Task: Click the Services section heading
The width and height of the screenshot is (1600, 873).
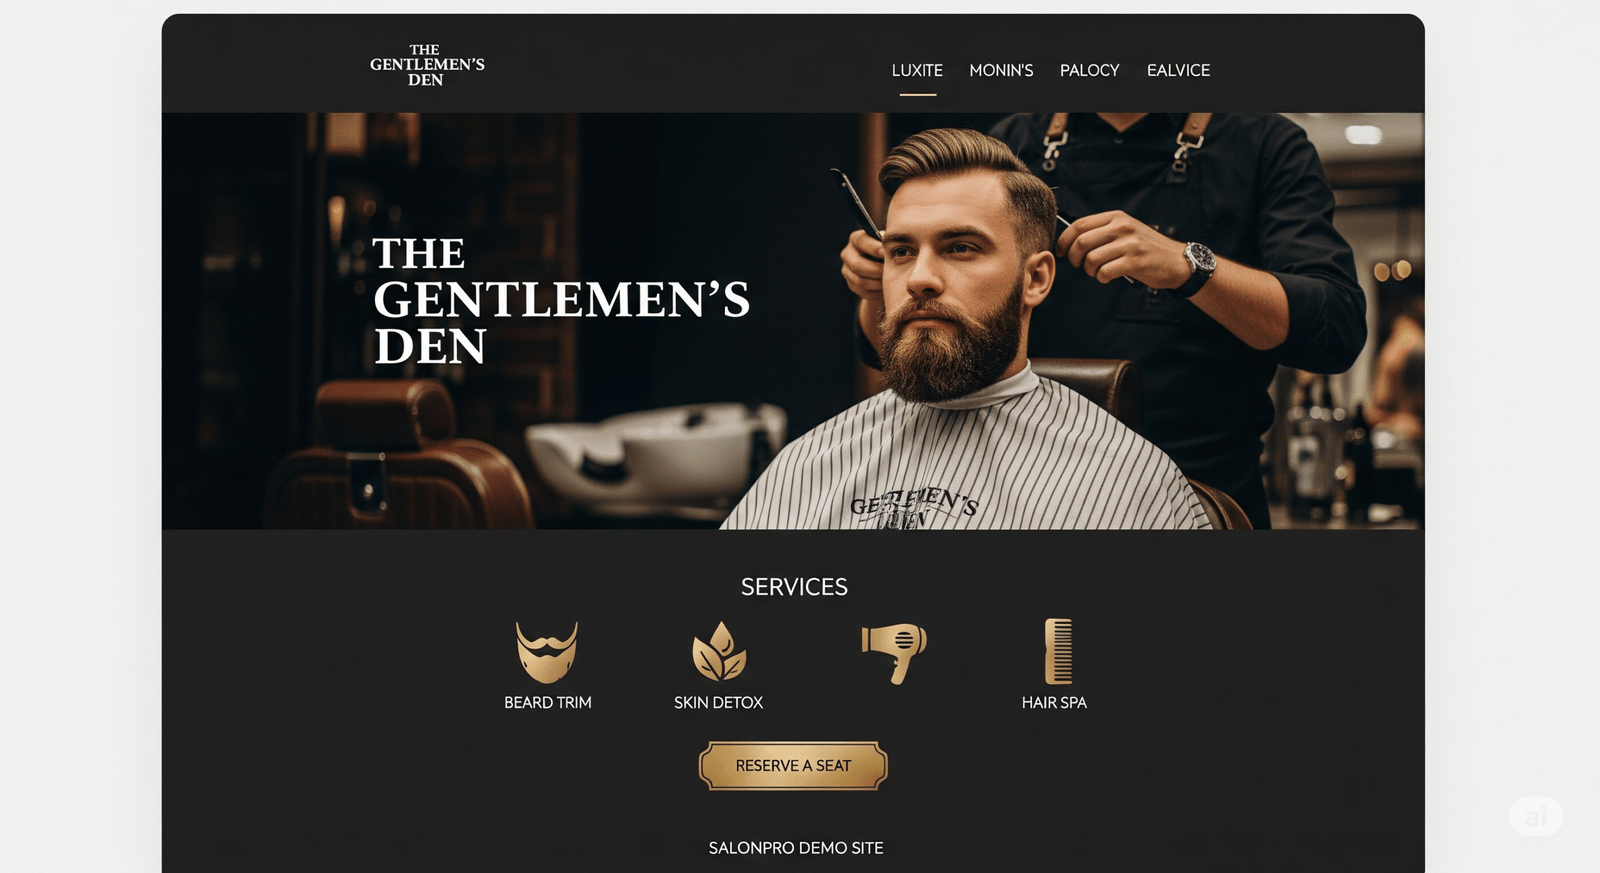Action: click(794, 587)
